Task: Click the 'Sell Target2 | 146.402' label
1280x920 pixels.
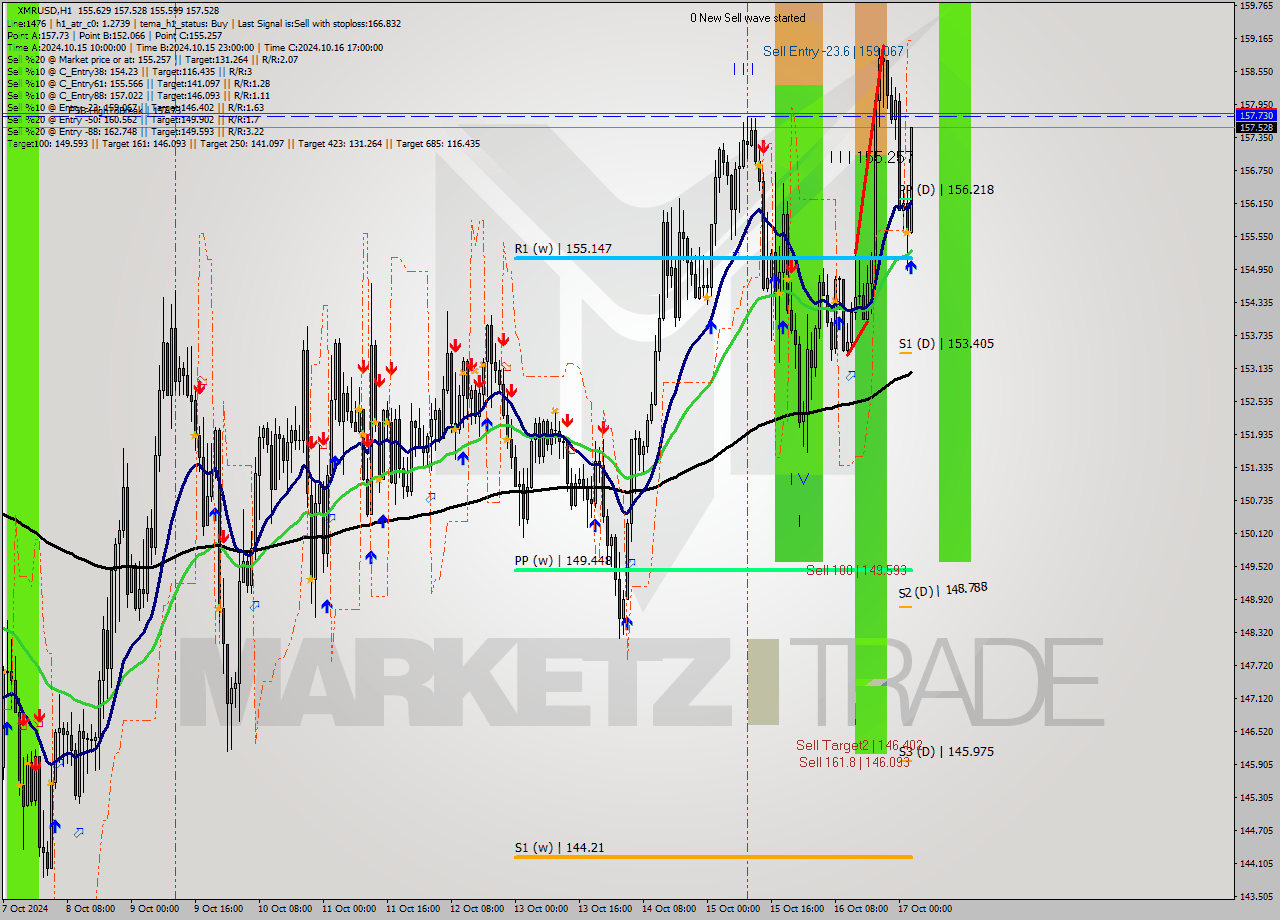Action: click(x=858, y=745)
